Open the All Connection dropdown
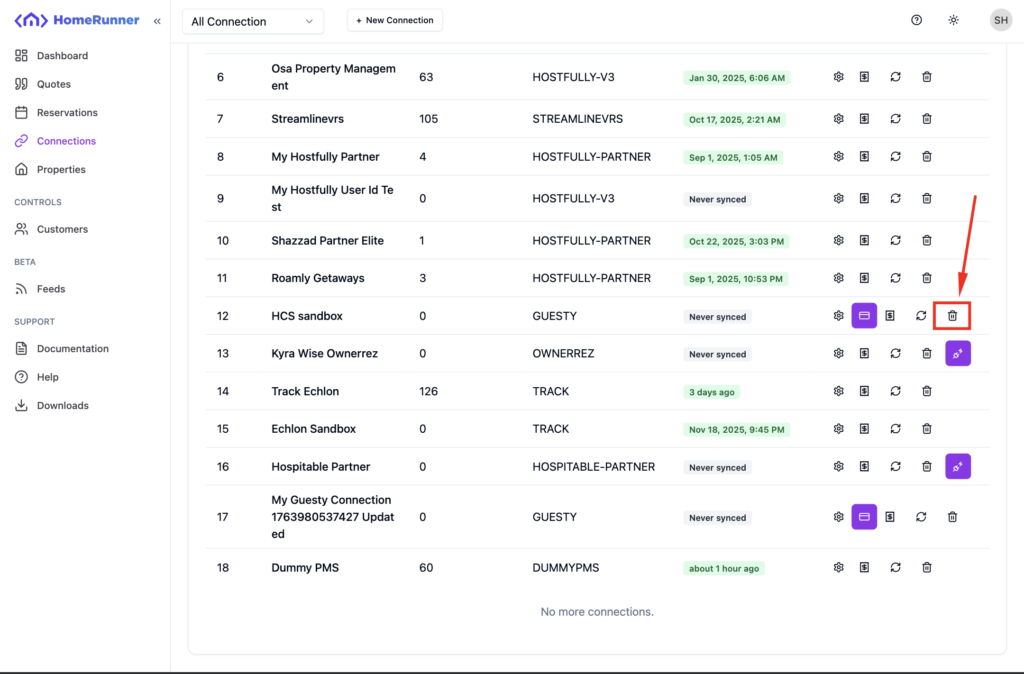1024x674 pixels. coord(253,21)
